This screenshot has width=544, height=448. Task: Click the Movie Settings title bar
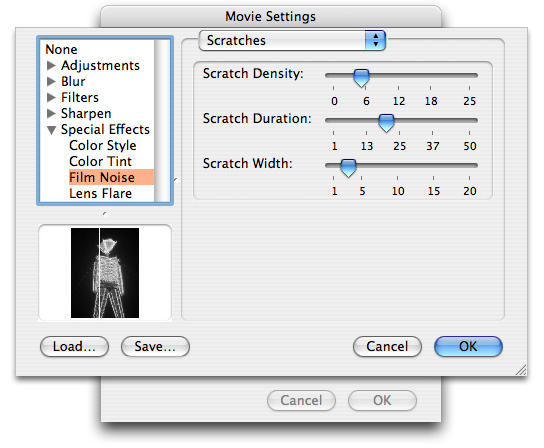pyautogui.click(x=271, y=16)
